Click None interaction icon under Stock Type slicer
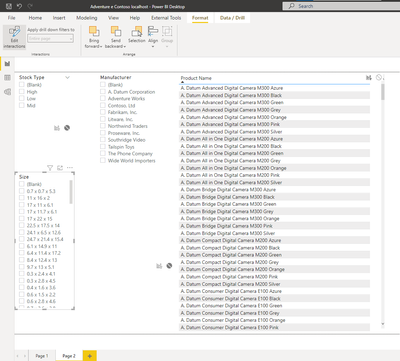 [67, 128]
